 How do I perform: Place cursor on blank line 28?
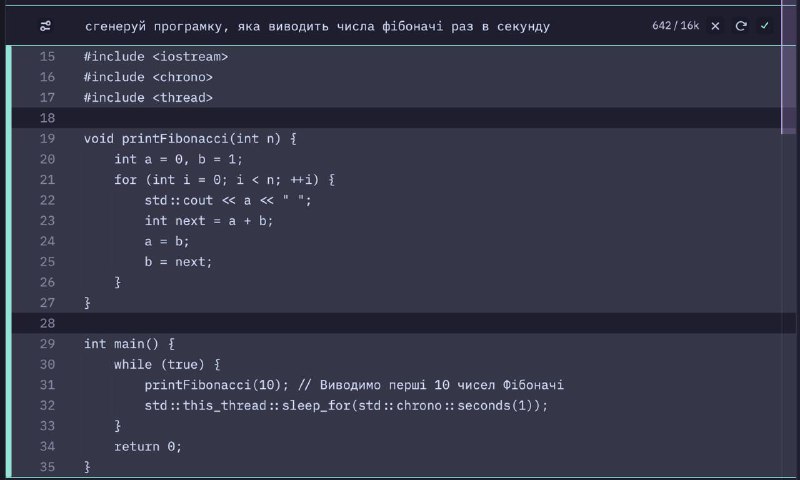[403, 323]
